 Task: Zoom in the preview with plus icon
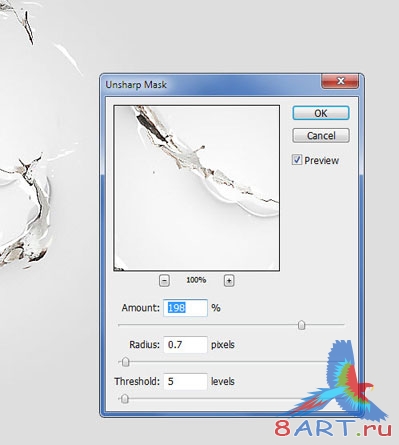click(229, 281)
